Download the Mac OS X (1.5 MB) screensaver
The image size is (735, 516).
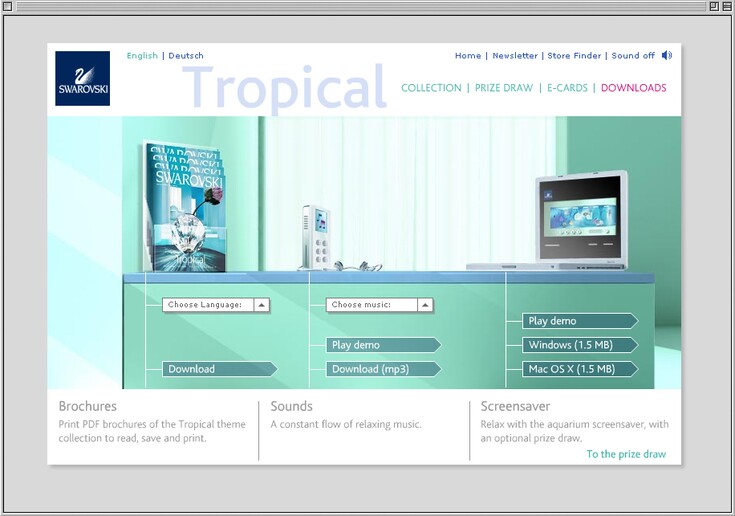pos(580,369)
